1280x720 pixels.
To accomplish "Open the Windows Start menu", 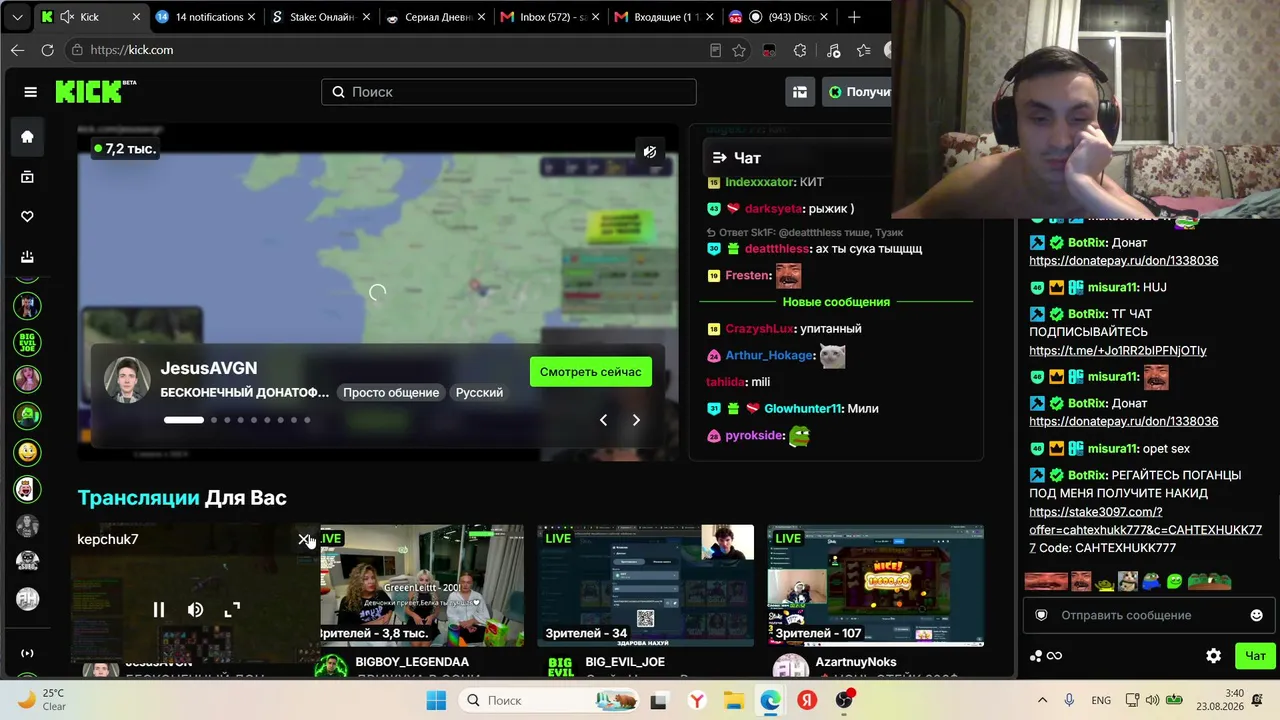I will 436,700.
